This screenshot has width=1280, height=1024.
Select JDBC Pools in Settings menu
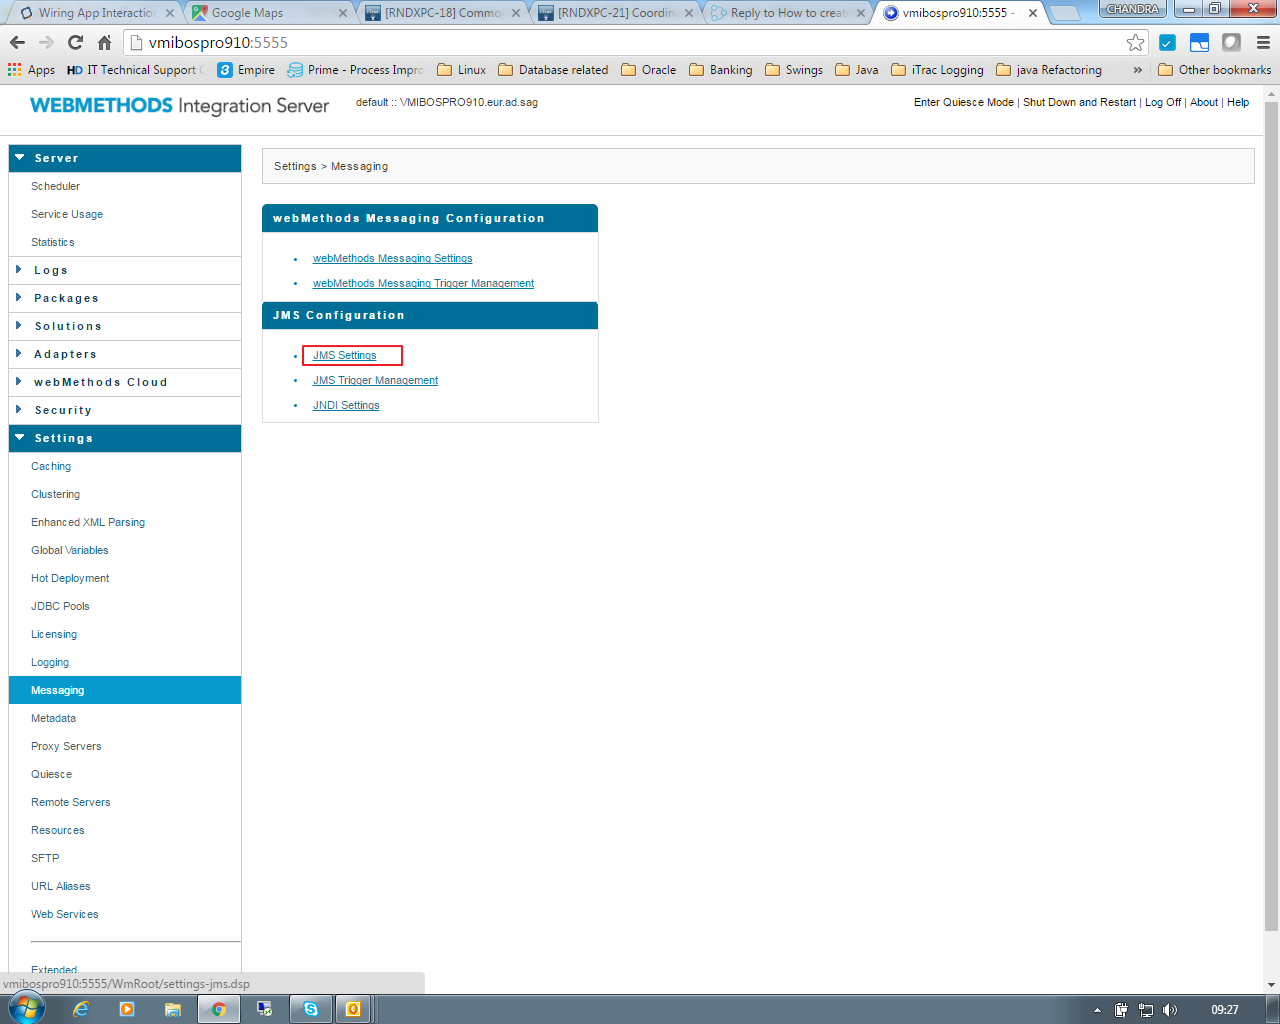tap(60, 606)
